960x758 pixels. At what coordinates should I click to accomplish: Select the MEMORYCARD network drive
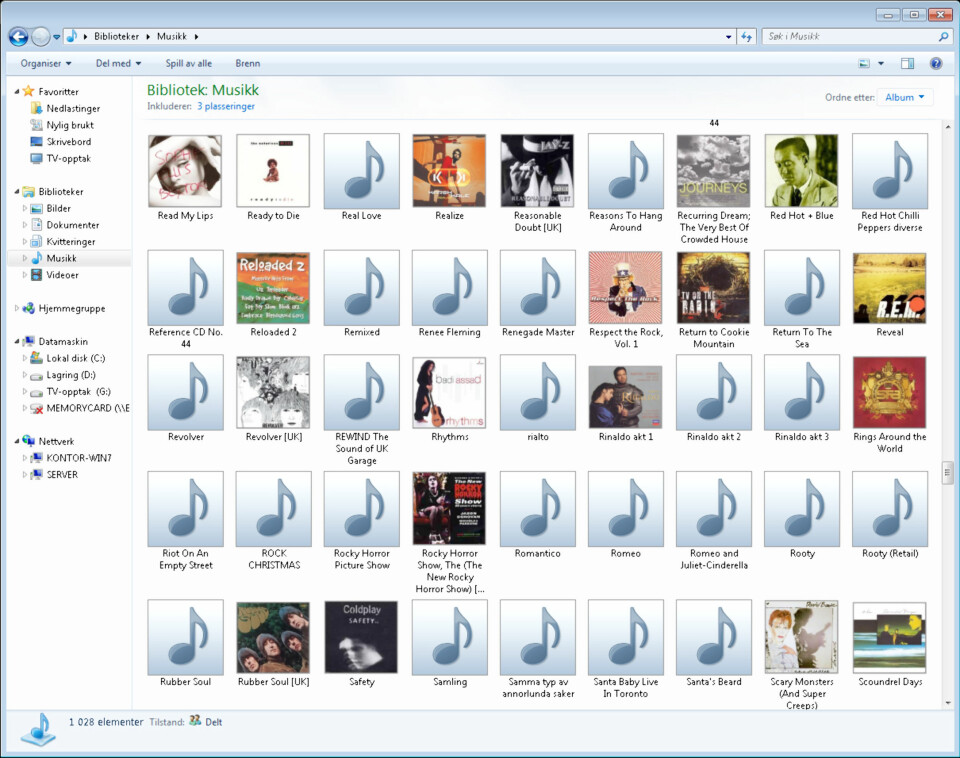(87, 408)
